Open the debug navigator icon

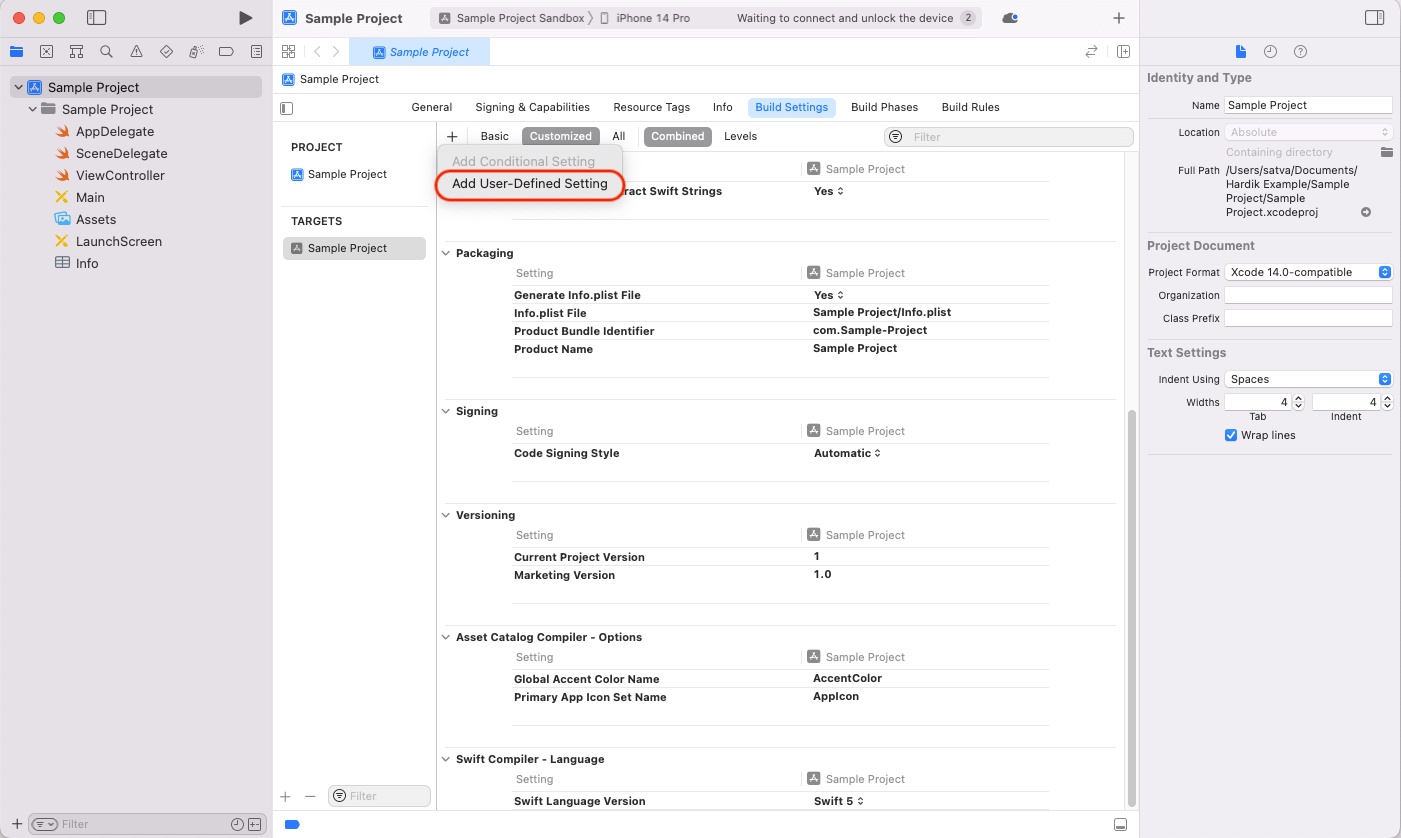point(196,51)
